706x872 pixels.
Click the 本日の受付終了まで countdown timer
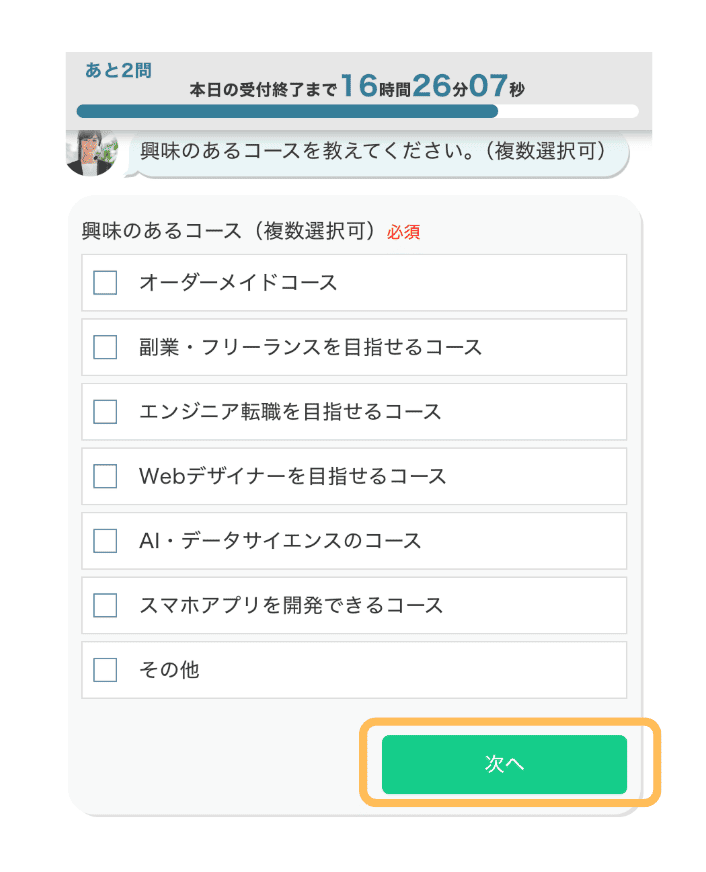pos(357,88)
